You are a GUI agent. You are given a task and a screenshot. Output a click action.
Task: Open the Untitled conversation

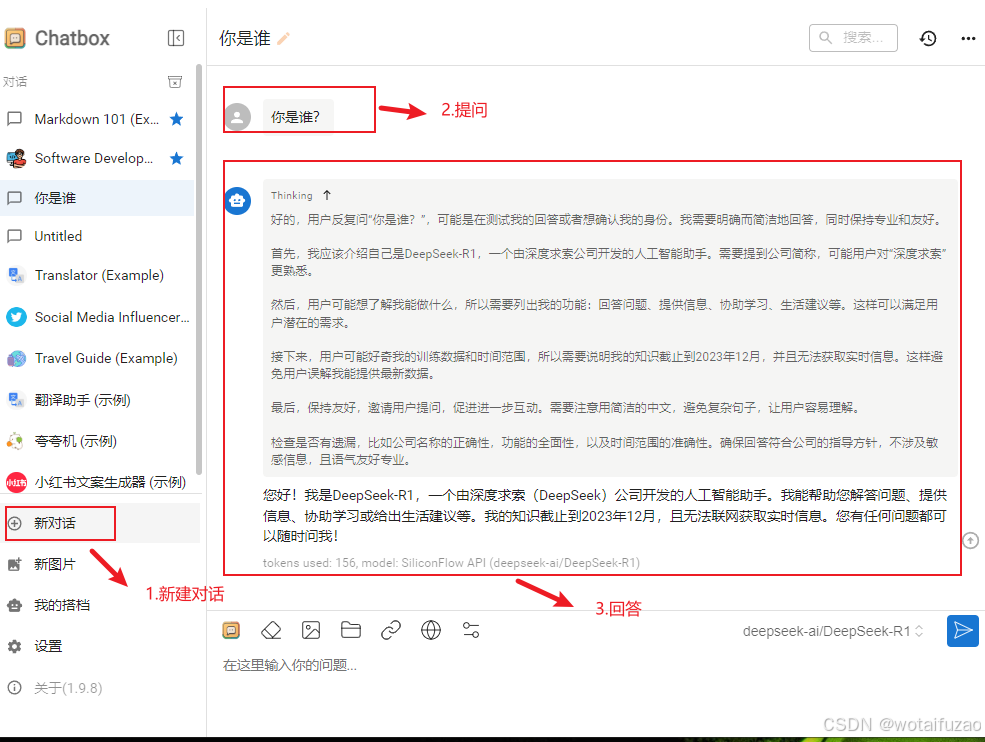click(97, 236)
